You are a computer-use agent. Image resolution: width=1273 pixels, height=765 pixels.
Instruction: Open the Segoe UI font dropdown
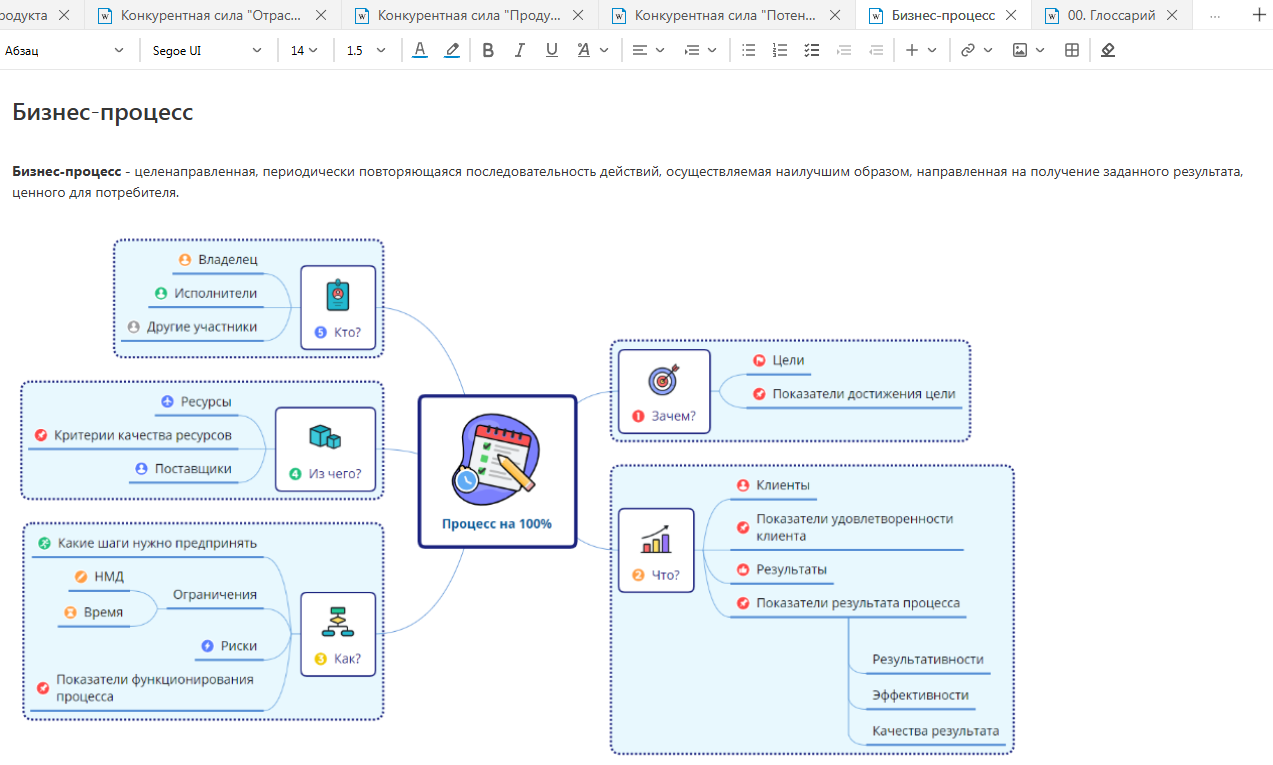coord(207,50)
